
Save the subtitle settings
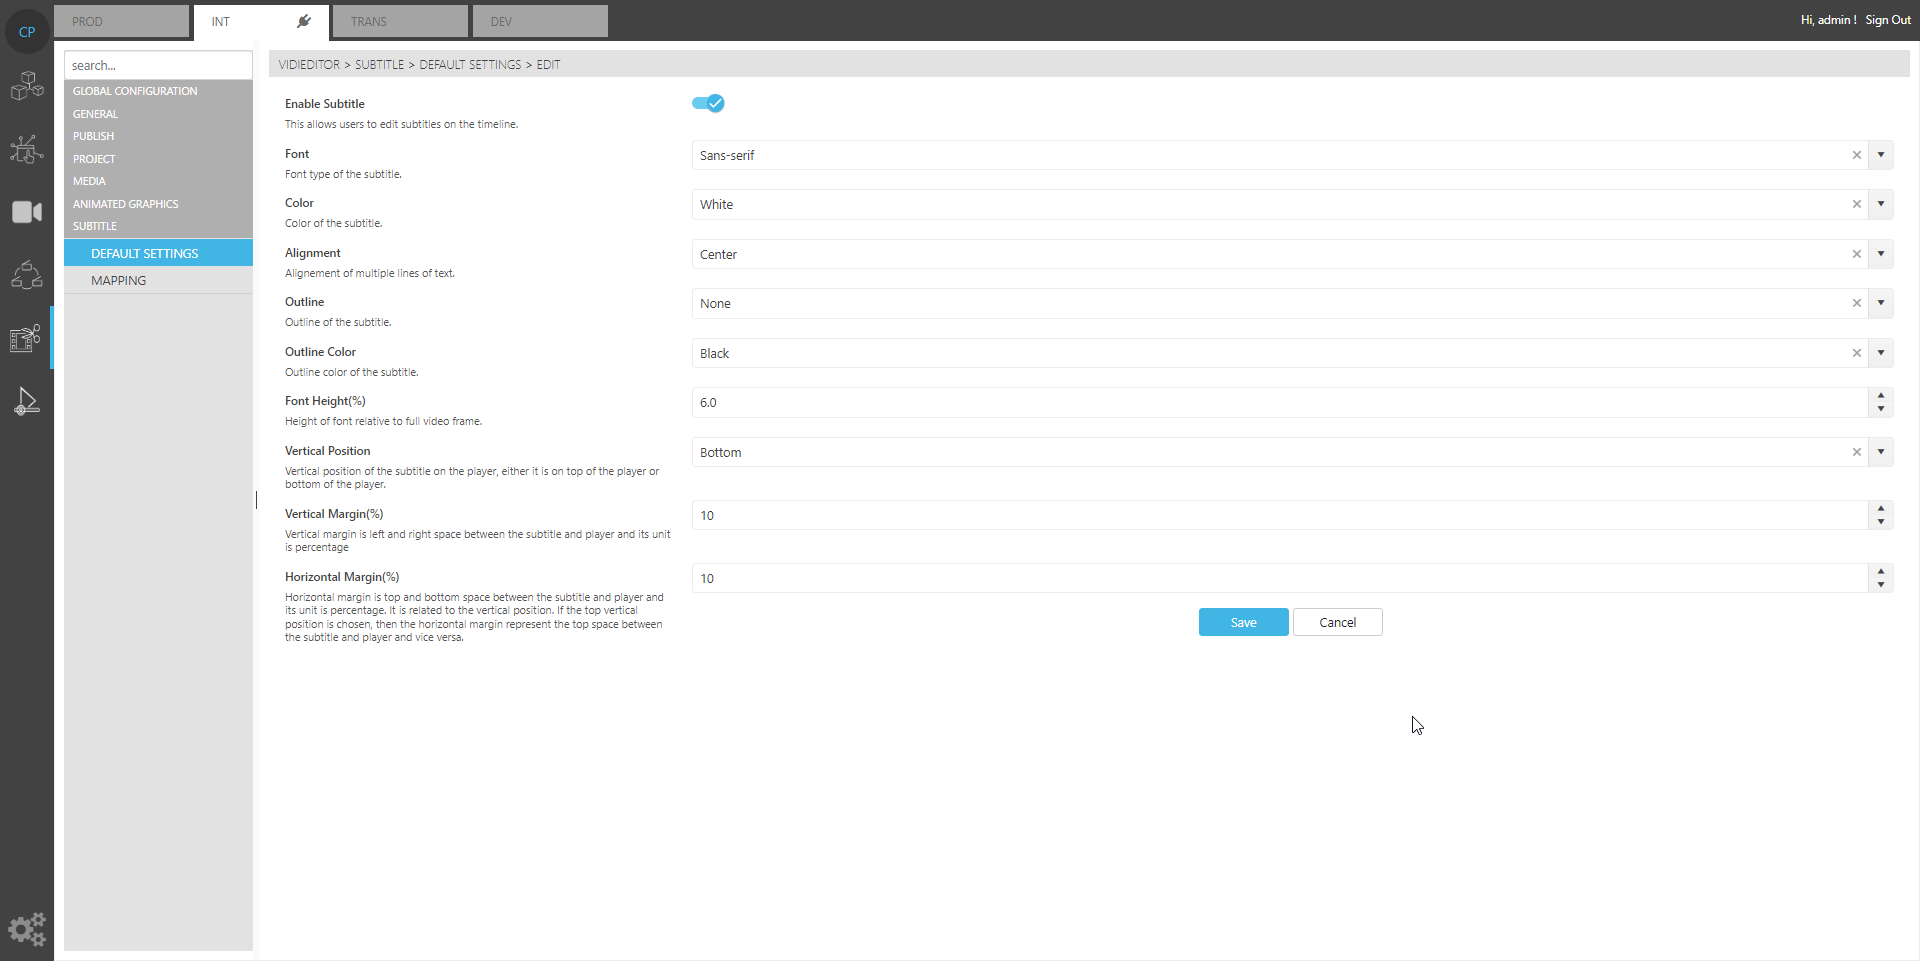1243,622
